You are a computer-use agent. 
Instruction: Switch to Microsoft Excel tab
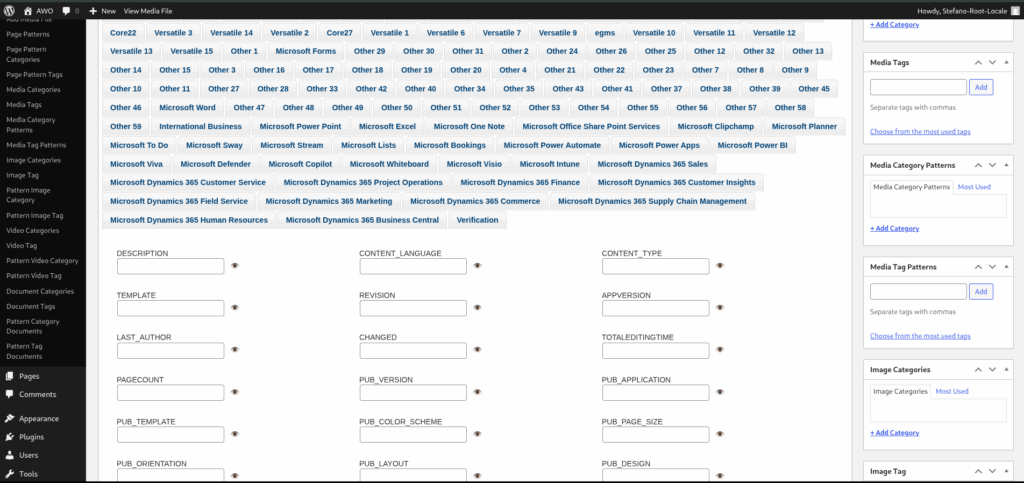tap(387, 126)
